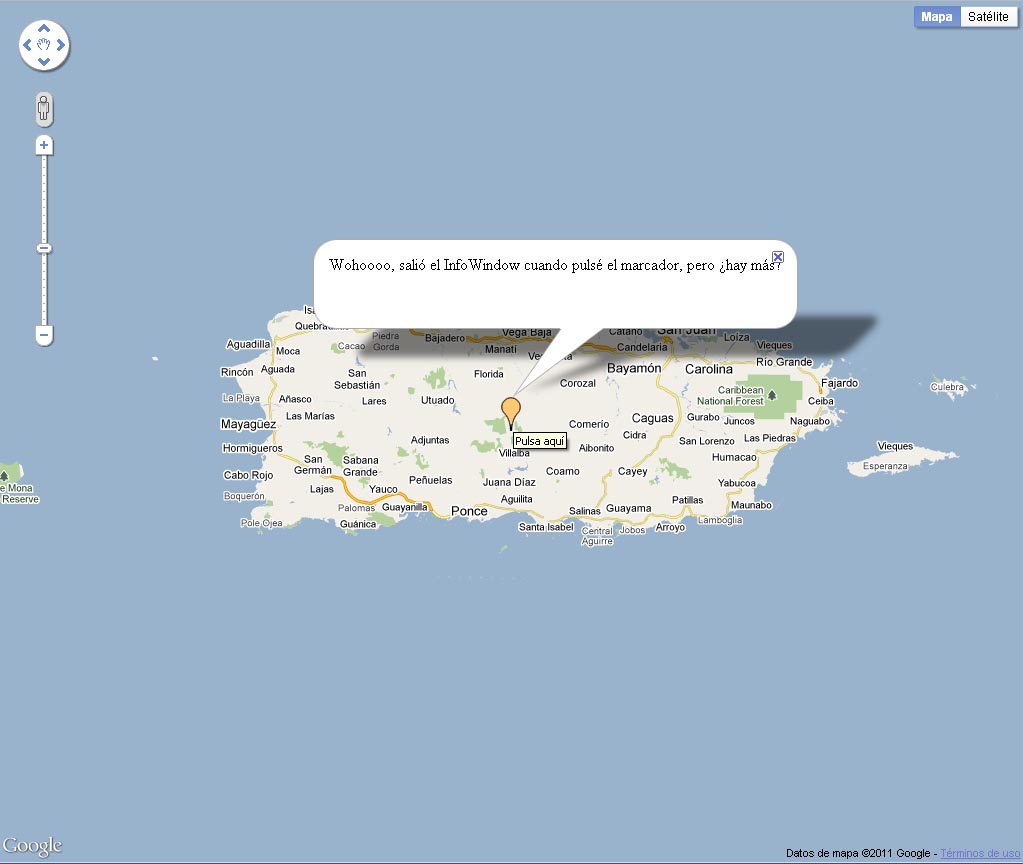Close the InfoWindow popup
Image resolution: width=1023 pixels, height=864 pixels.
(778, 257)
